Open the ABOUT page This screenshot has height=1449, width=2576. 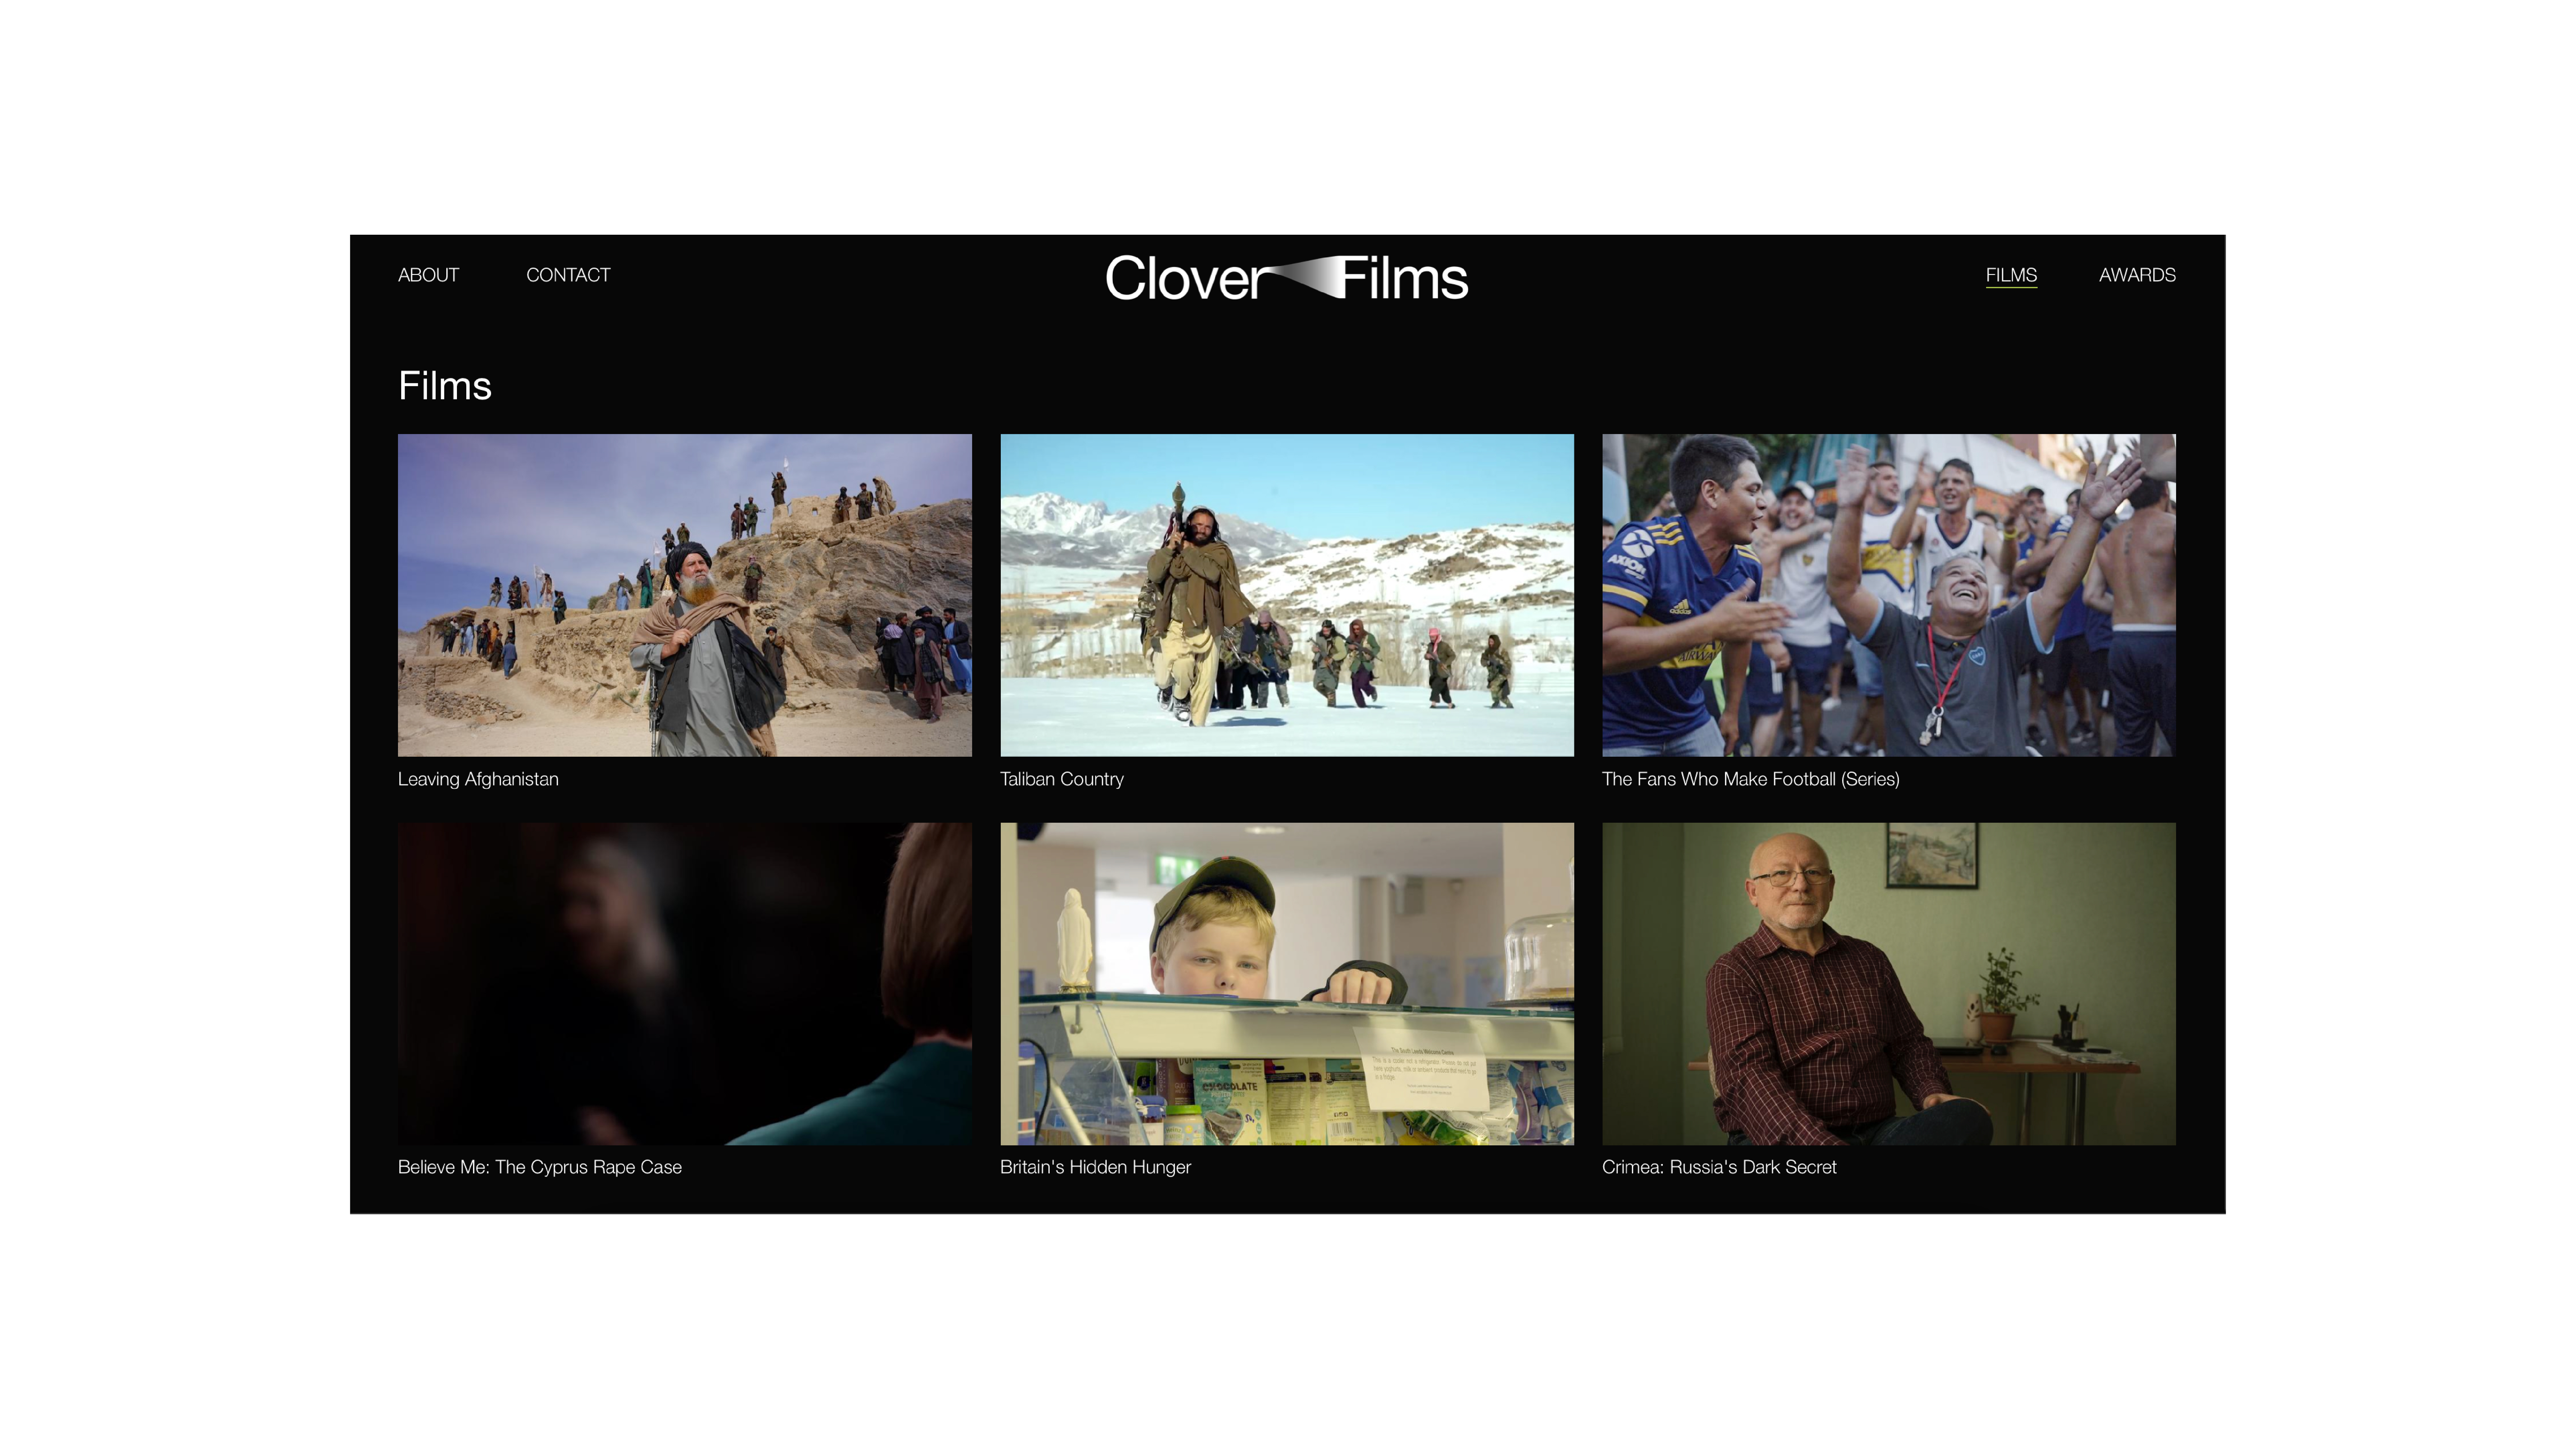click(428, 275)
